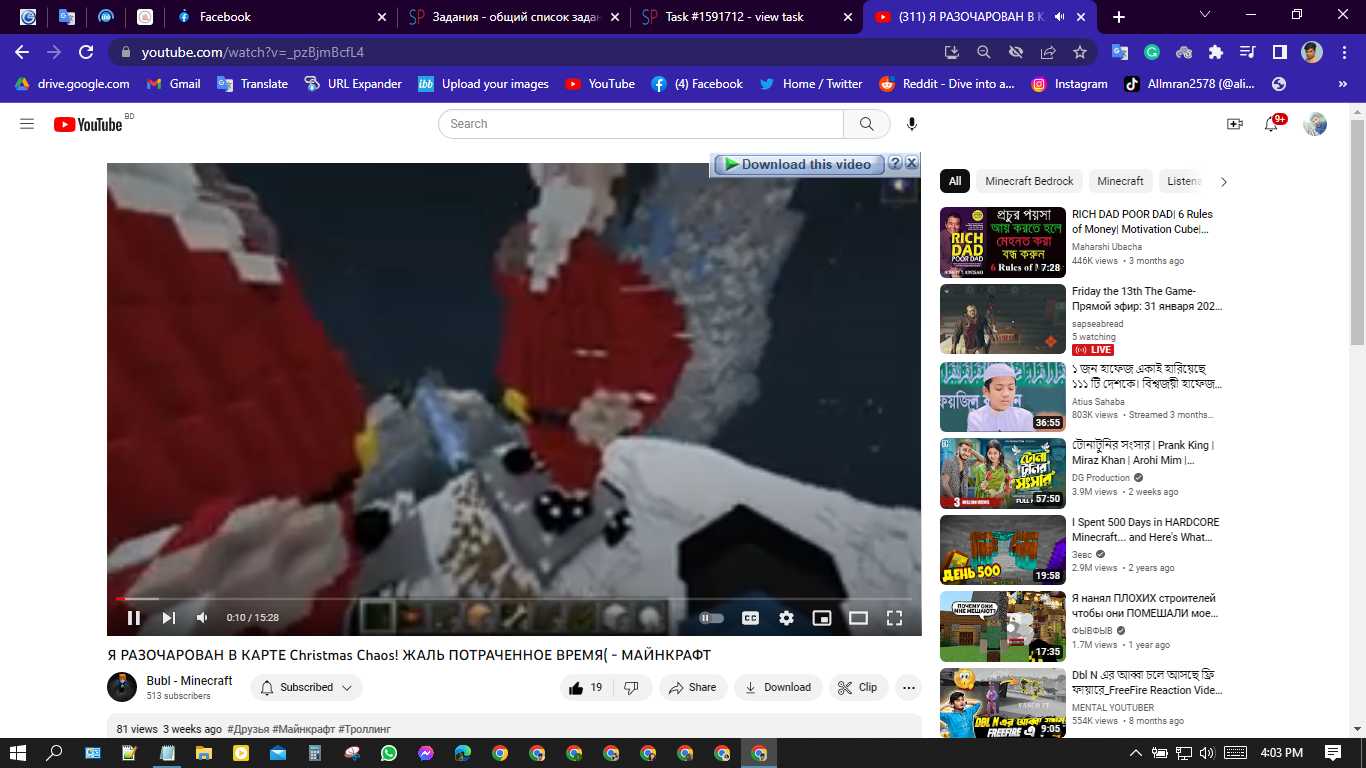Screen dimensions: 1366x768
Task: Click the video progress bar
Action: [x=514, y=599]
